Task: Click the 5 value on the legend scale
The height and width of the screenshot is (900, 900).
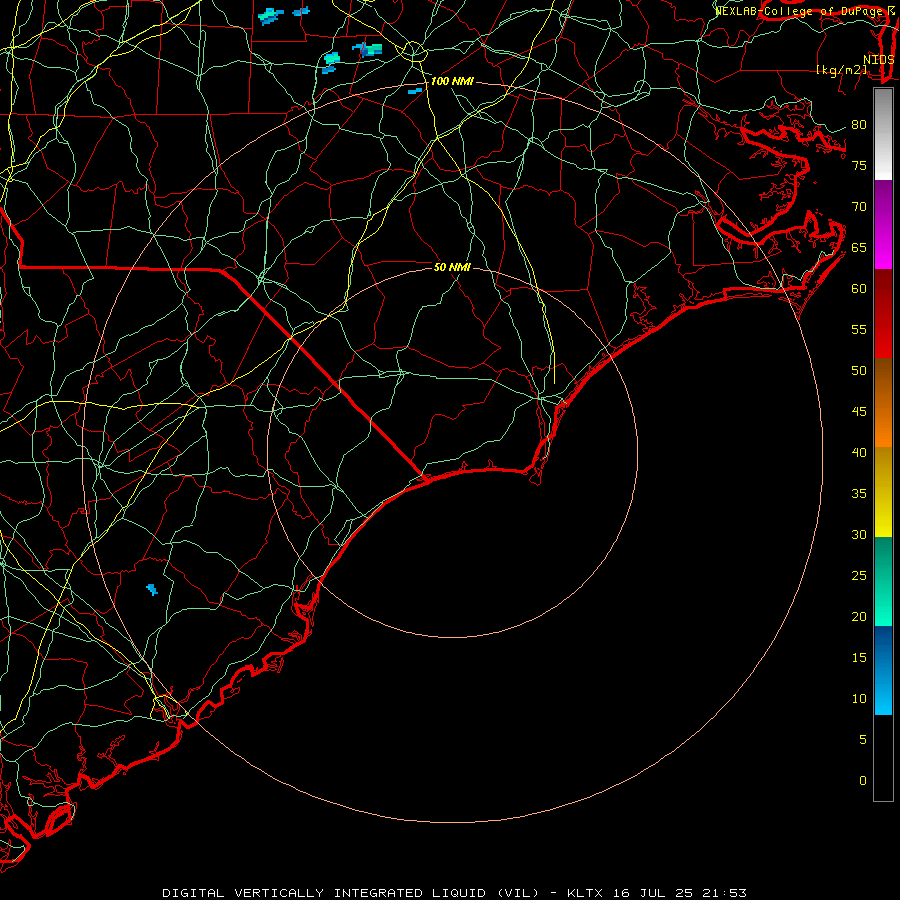Action: pos(863,740)
